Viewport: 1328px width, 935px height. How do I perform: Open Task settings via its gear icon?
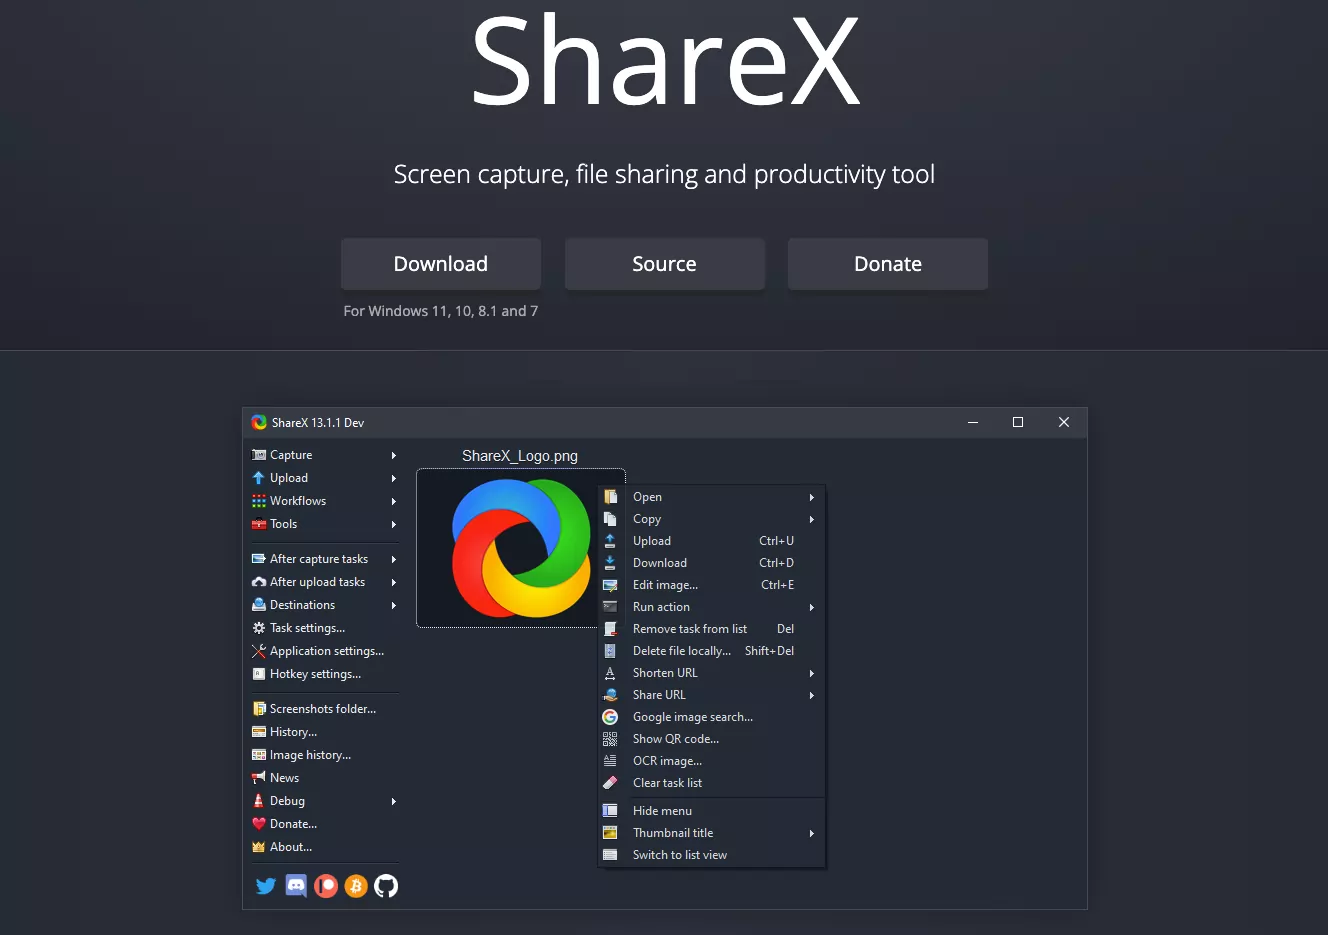coord(259,628)
